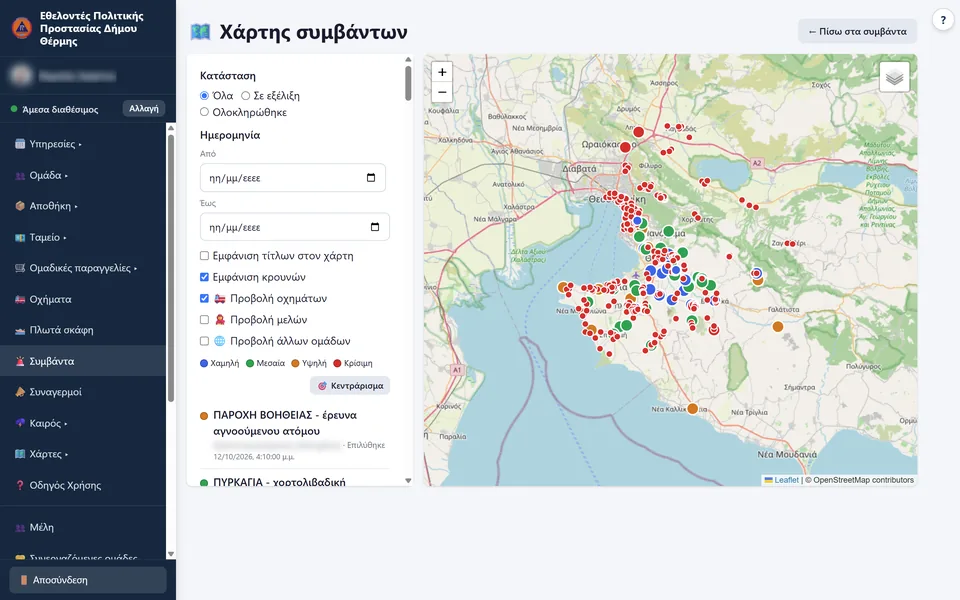The image size is (960, 600).
Task: Uncheck Εμφάνιση κρουνών checkbox
Action: tap(204, 277)
